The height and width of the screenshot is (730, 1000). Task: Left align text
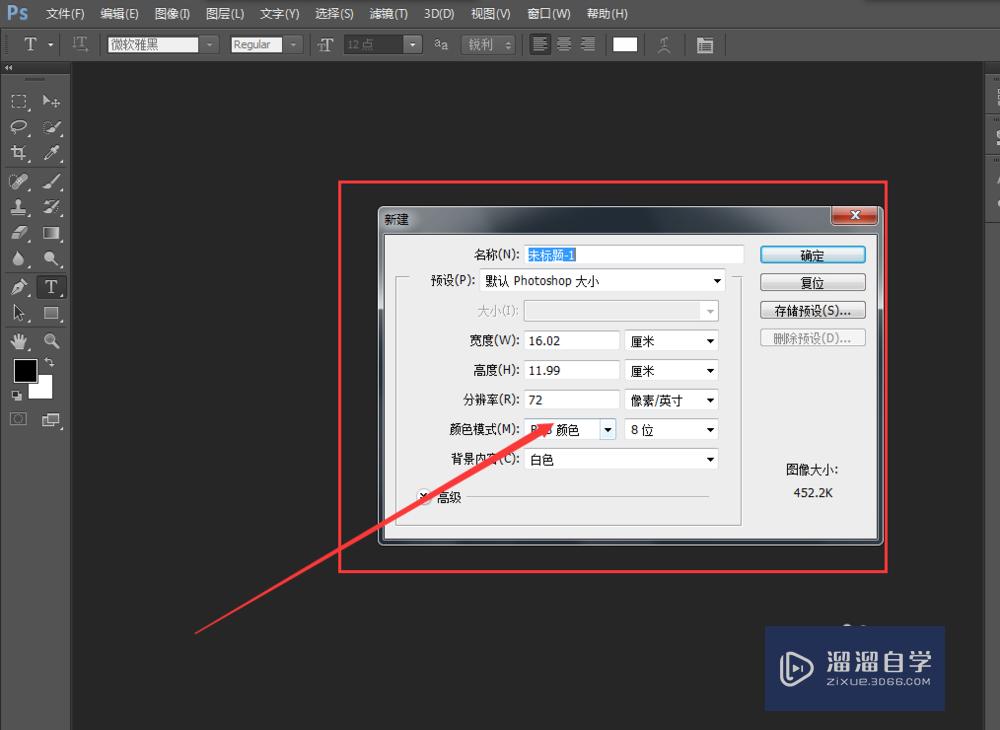540,44
